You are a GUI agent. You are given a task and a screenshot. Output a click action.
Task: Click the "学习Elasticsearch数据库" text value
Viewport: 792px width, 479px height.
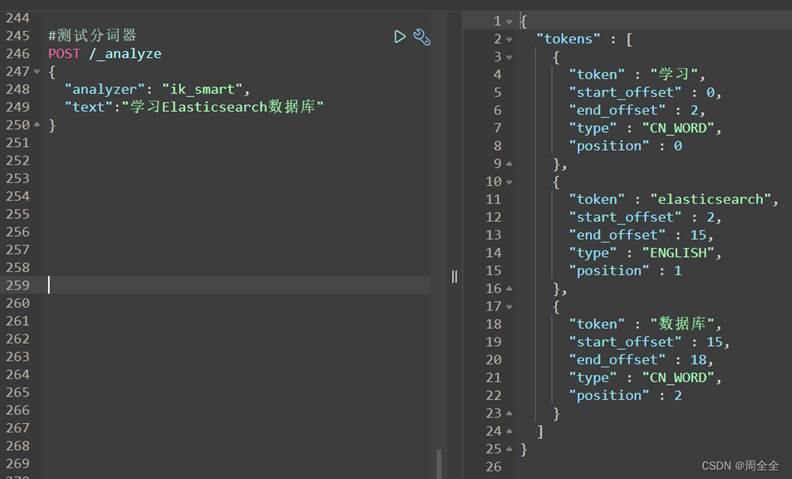click(x=223, y=107)
